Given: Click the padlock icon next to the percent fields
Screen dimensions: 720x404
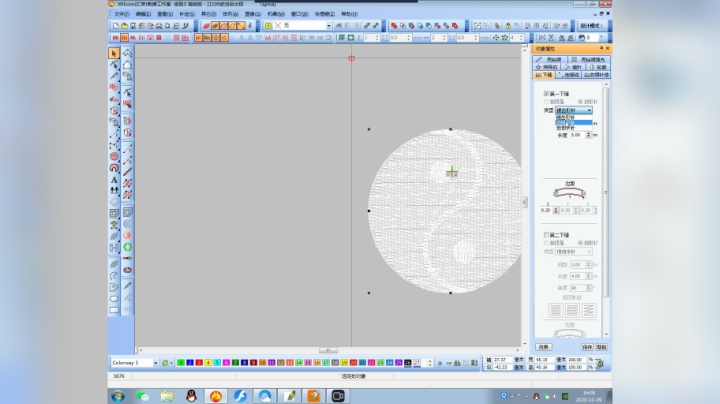Looking at the screenshot, I should [x=600, y=364].
